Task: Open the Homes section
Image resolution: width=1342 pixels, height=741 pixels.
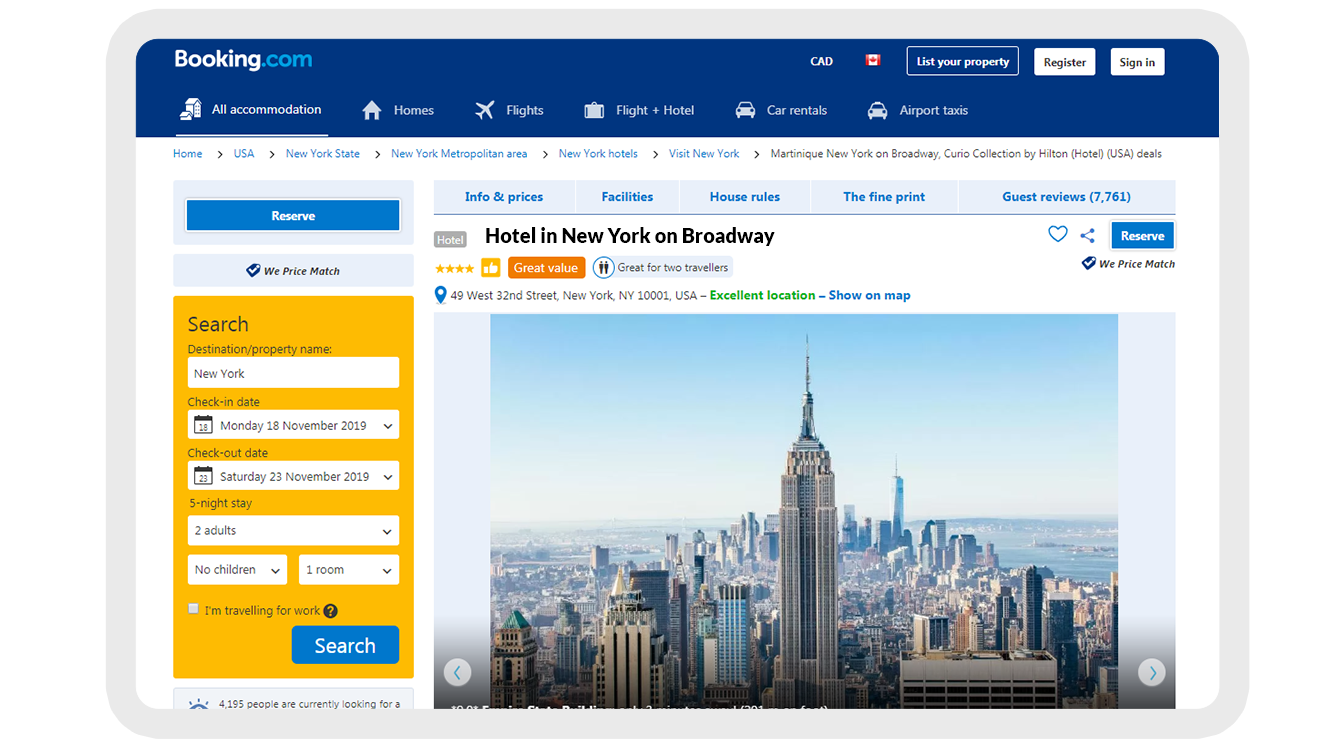Action: tap(398, 111)
